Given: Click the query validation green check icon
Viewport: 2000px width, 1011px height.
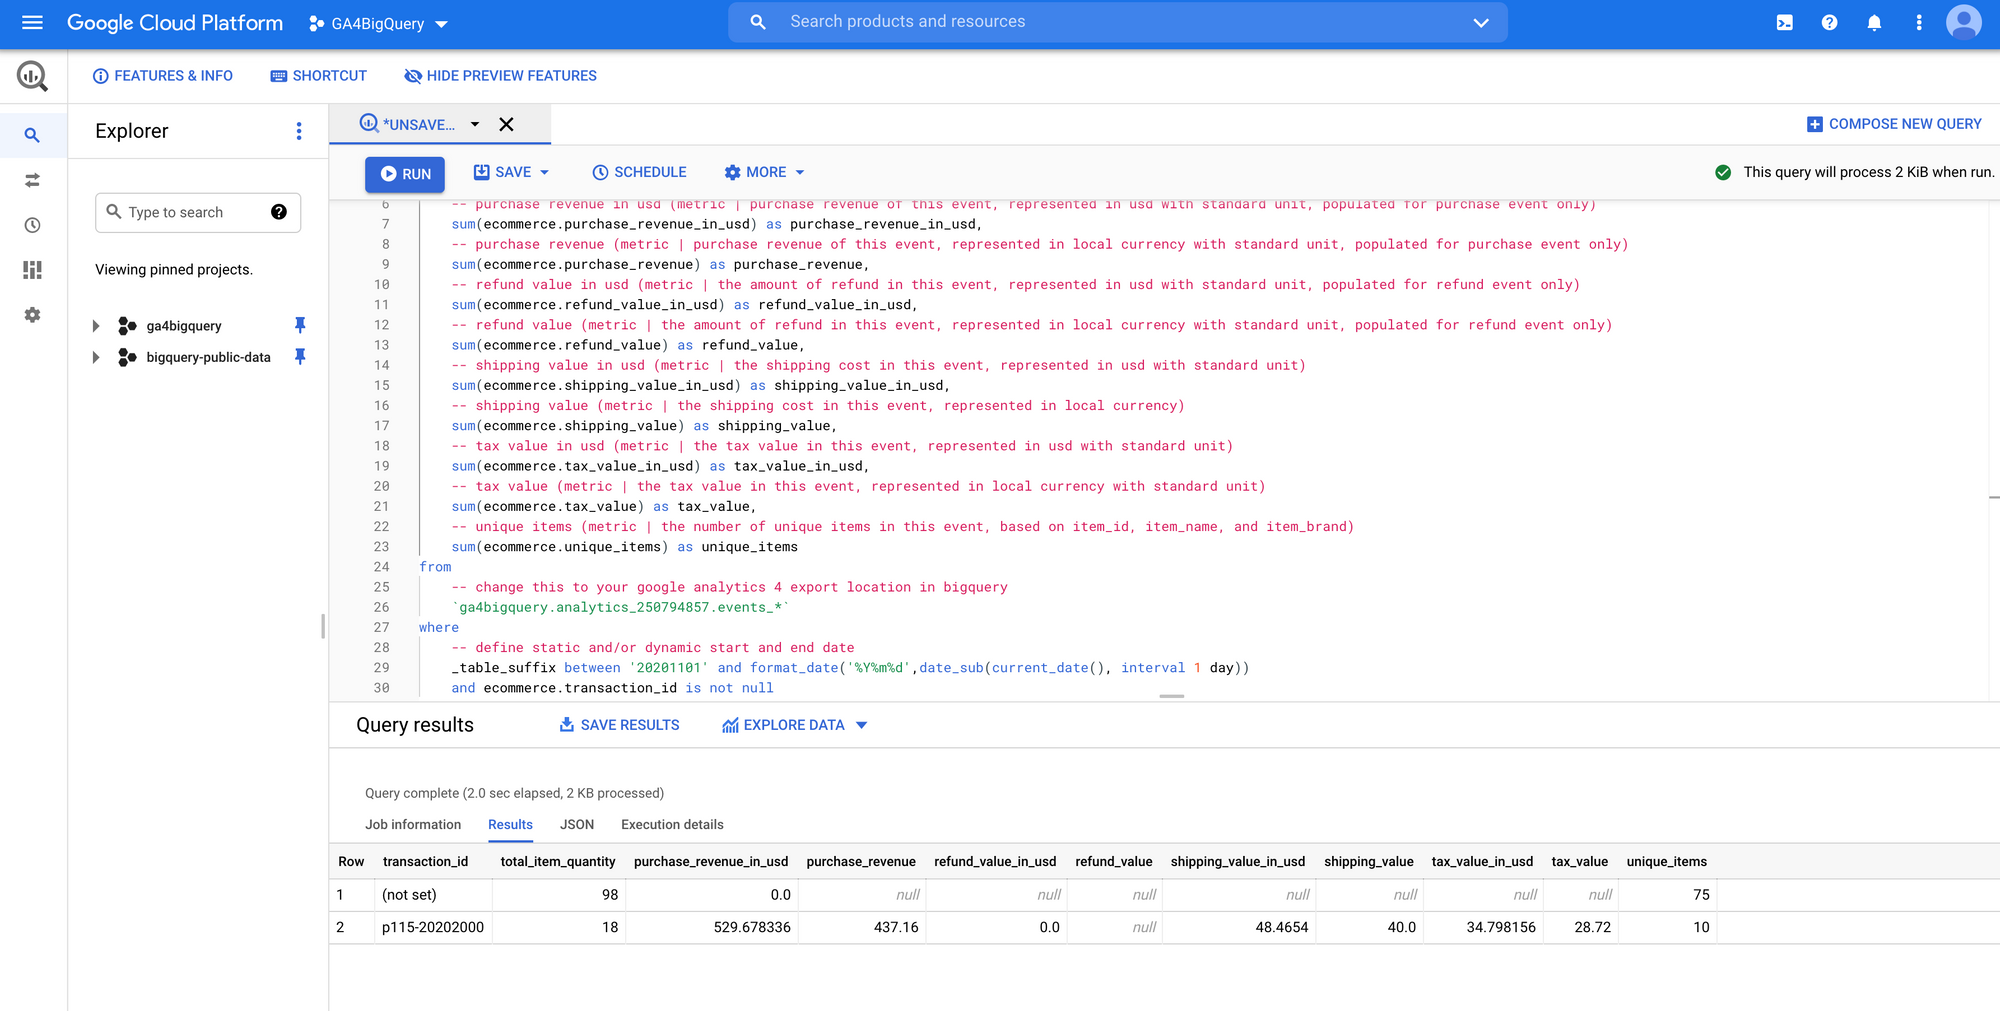Looking at the screenshot, I should (1723, 172).
